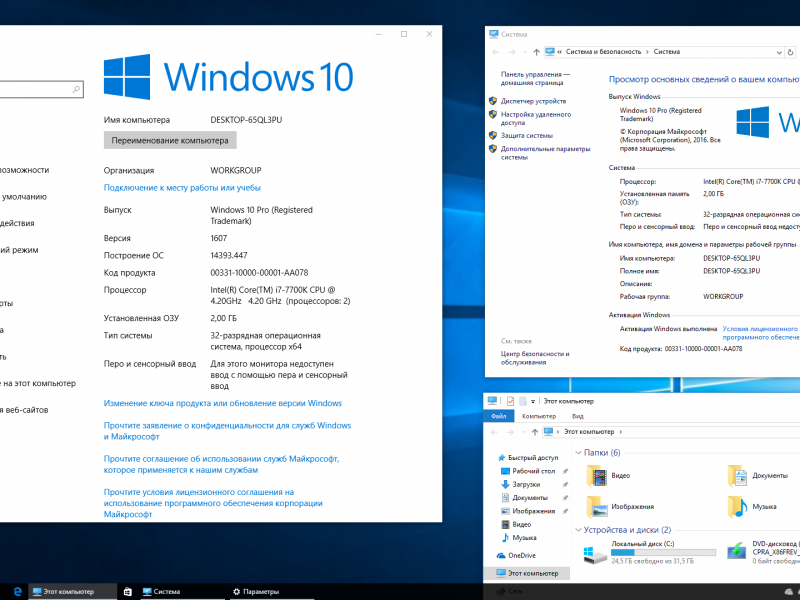Open software license terms link in Settings
800x600 pixels.
(x=213, y=503)
